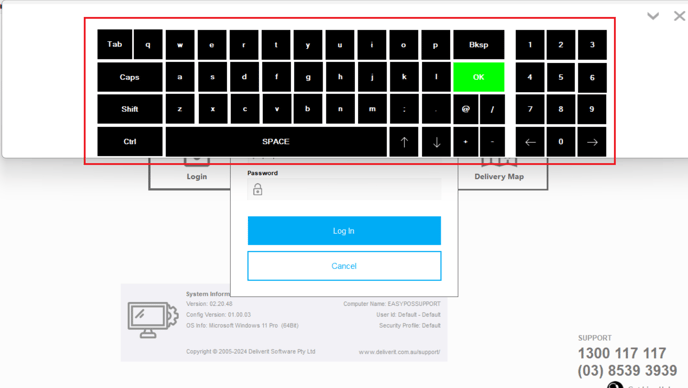Tap numpad key 2

click(561, 45)
